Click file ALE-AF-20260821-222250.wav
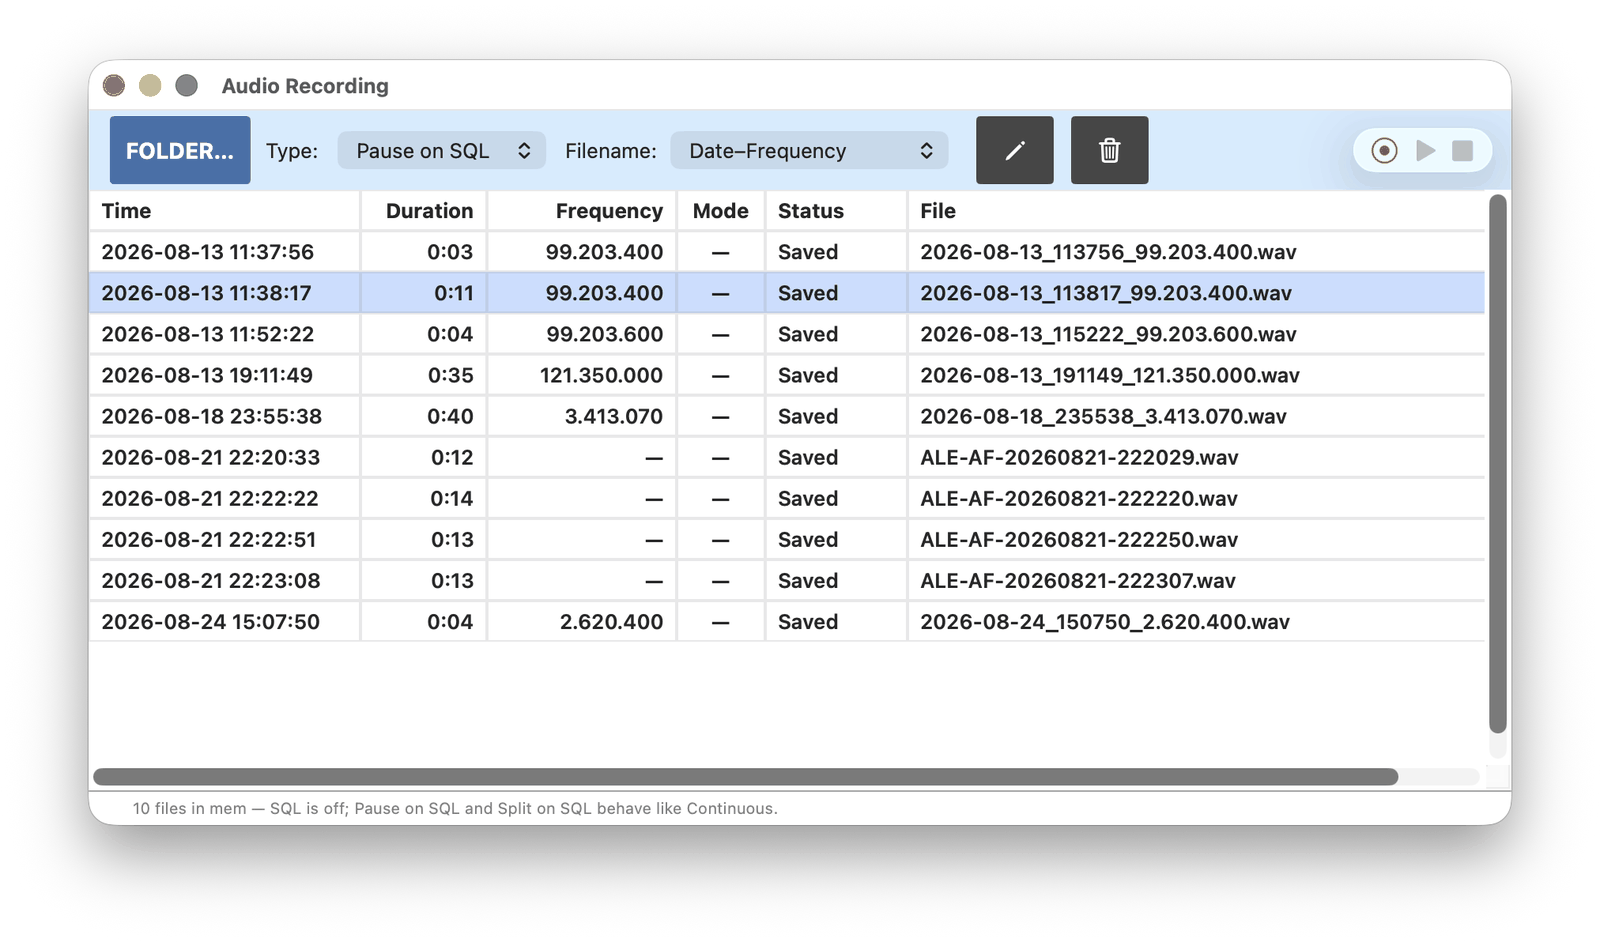The image size is (1600, 942). [x=1079, y=539]
